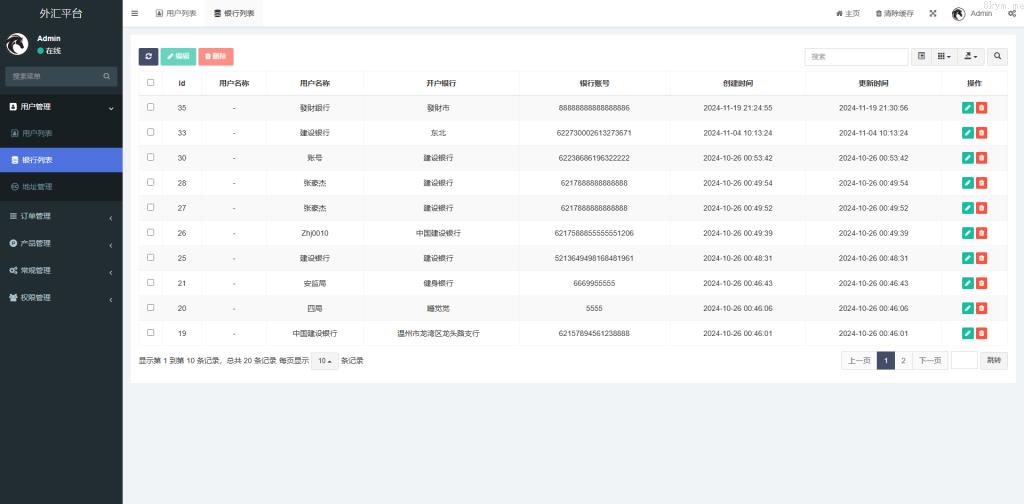Select the checkbox for row id 21
This screenshot has height=504, width=1024.
click(151, 283)
